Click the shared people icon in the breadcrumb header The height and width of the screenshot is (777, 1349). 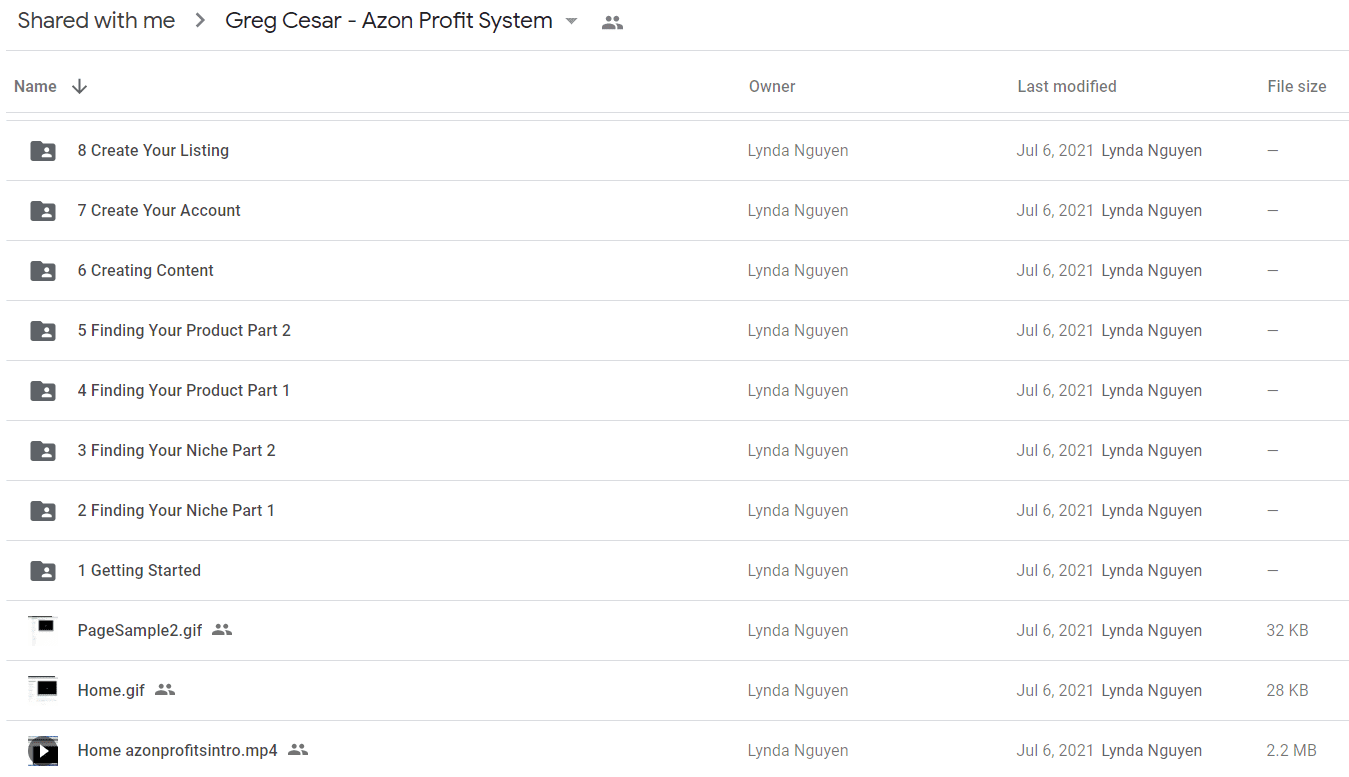click(613, 22)
